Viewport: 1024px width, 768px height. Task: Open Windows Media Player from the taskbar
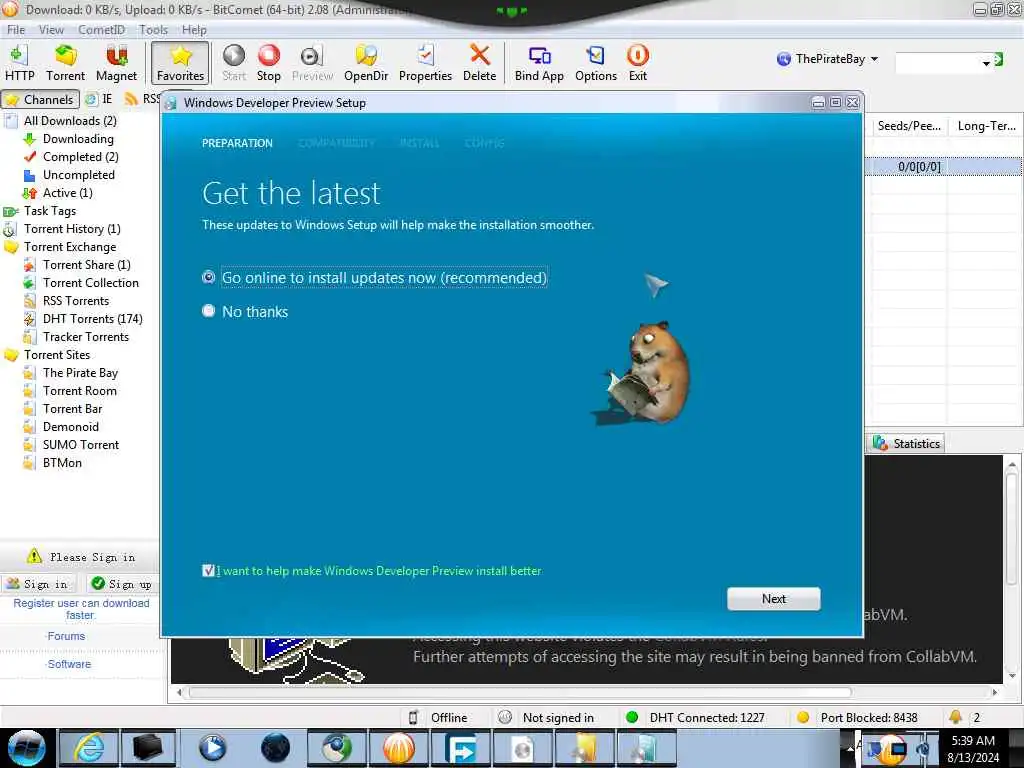(212, 748)
